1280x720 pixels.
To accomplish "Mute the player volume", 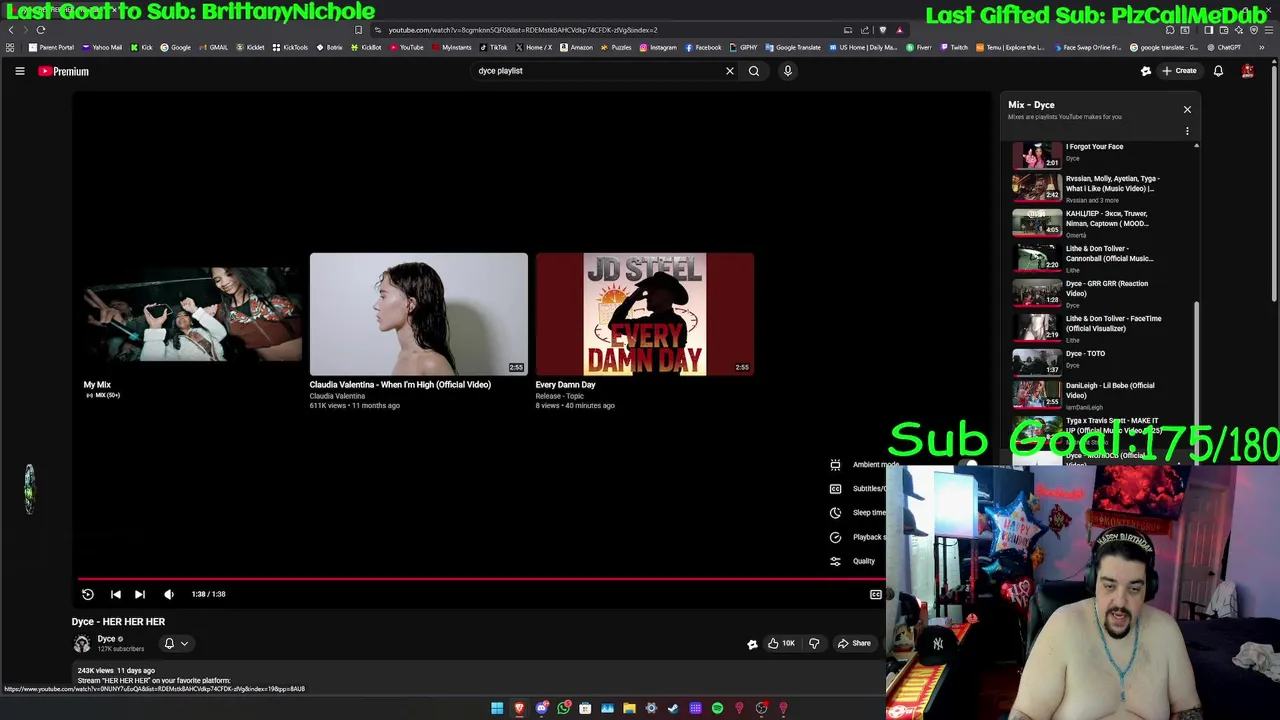I will click(x=169, y=594).
